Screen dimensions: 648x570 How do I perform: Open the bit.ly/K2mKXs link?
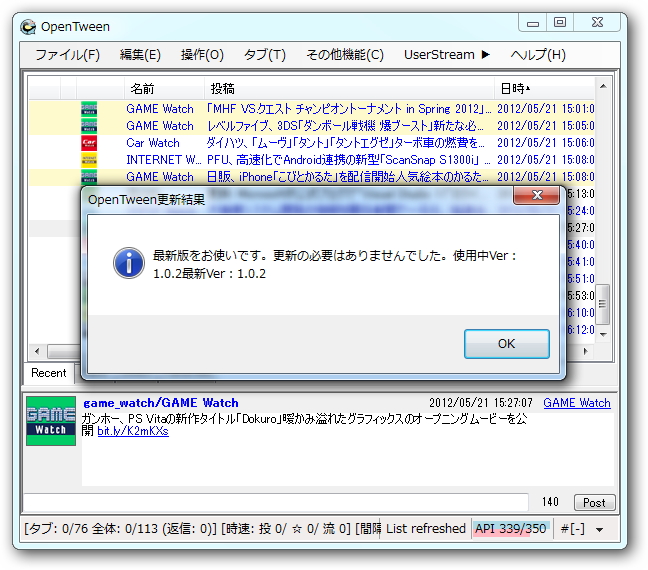(133, 431)
